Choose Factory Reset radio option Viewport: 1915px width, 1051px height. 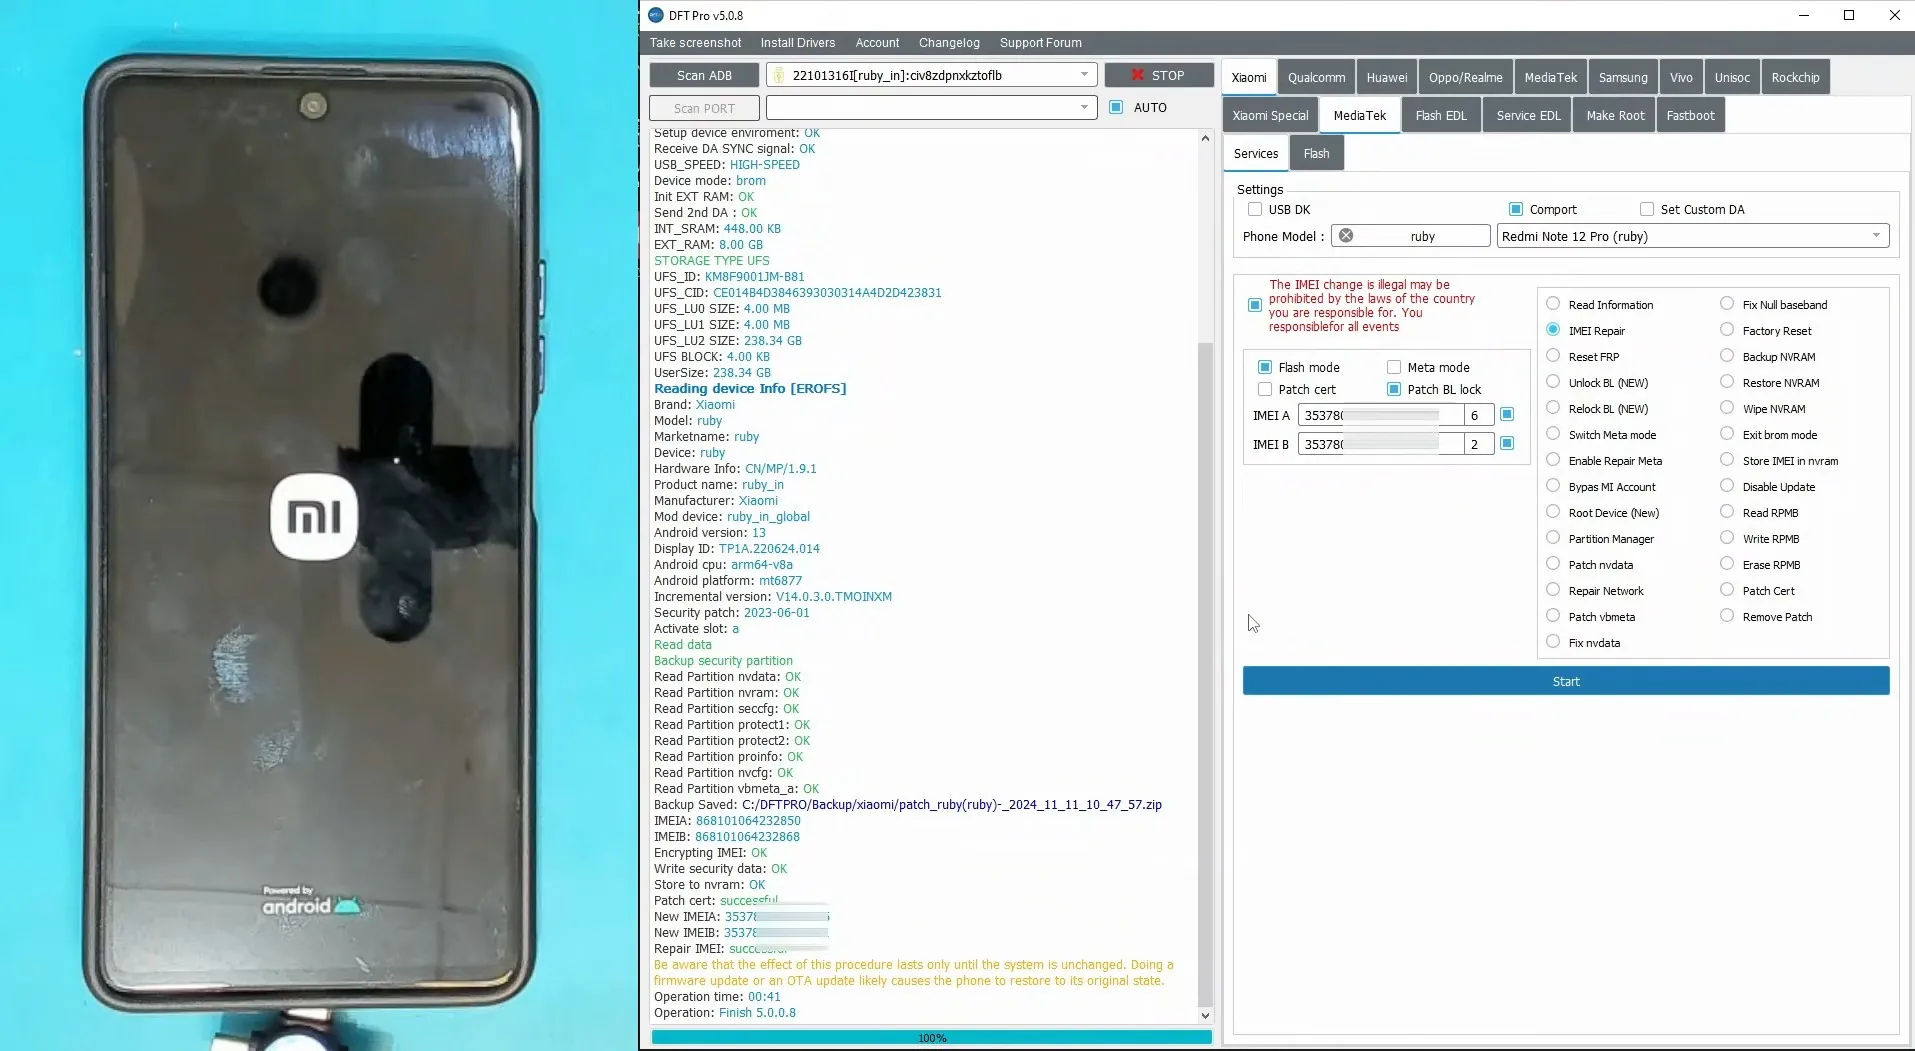click(x=1727, y=329)
